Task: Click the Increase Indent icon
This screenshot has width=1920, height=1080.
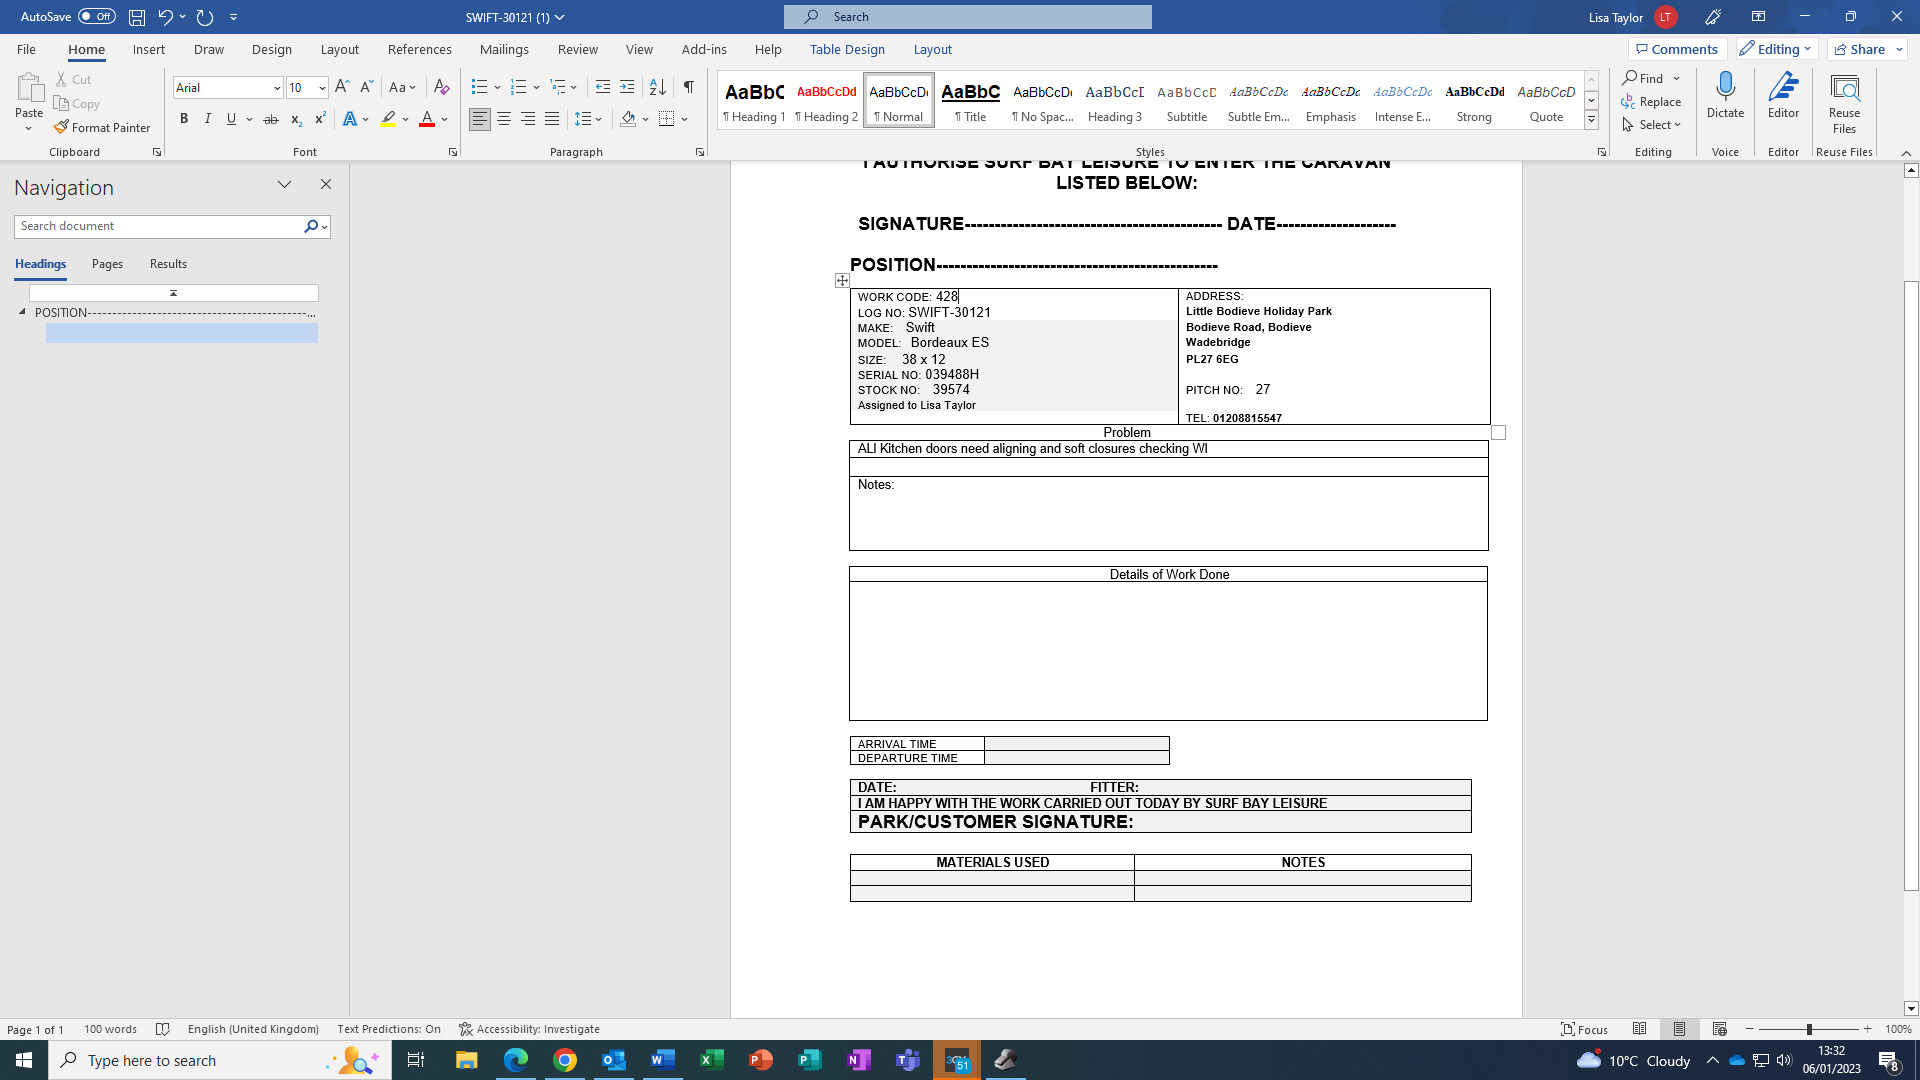Action: pos(627,87)
